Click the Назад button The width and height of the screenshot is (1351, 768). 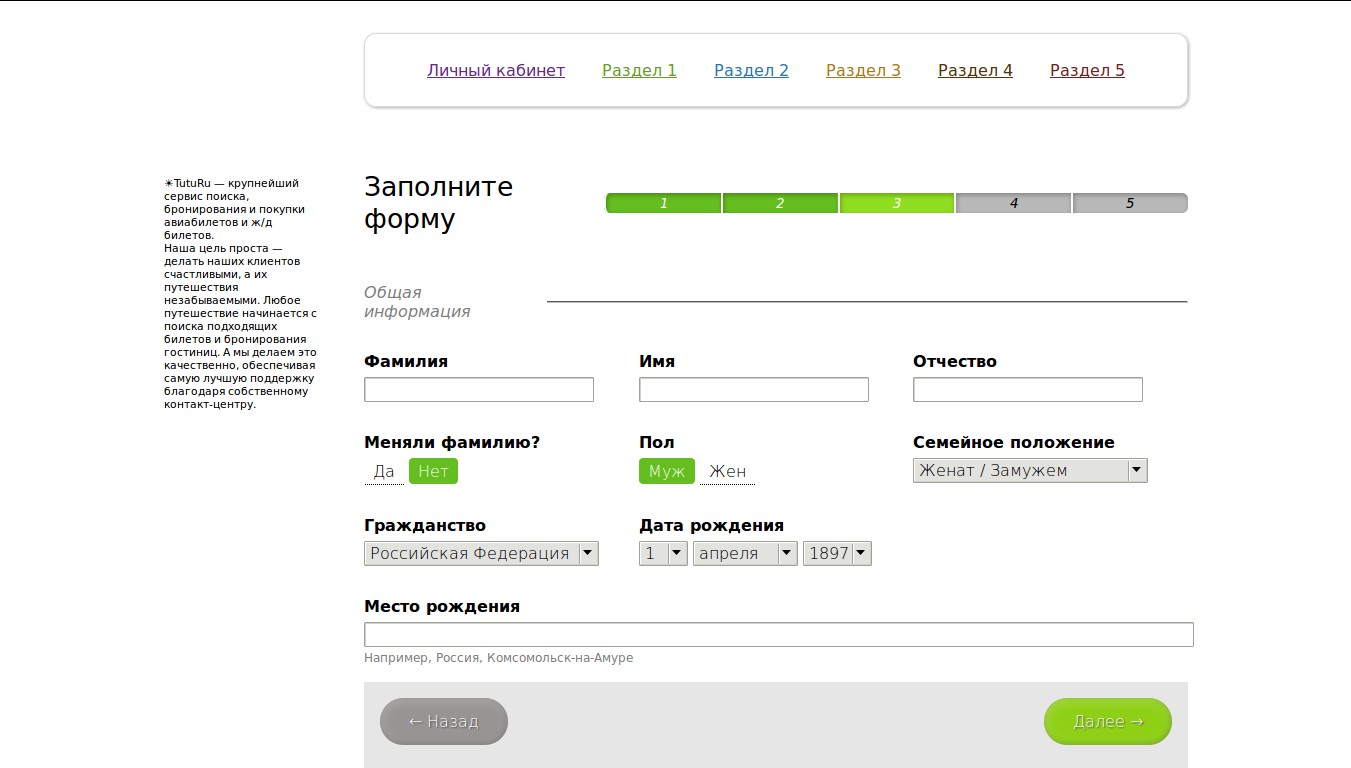click(x=444, y=721)
